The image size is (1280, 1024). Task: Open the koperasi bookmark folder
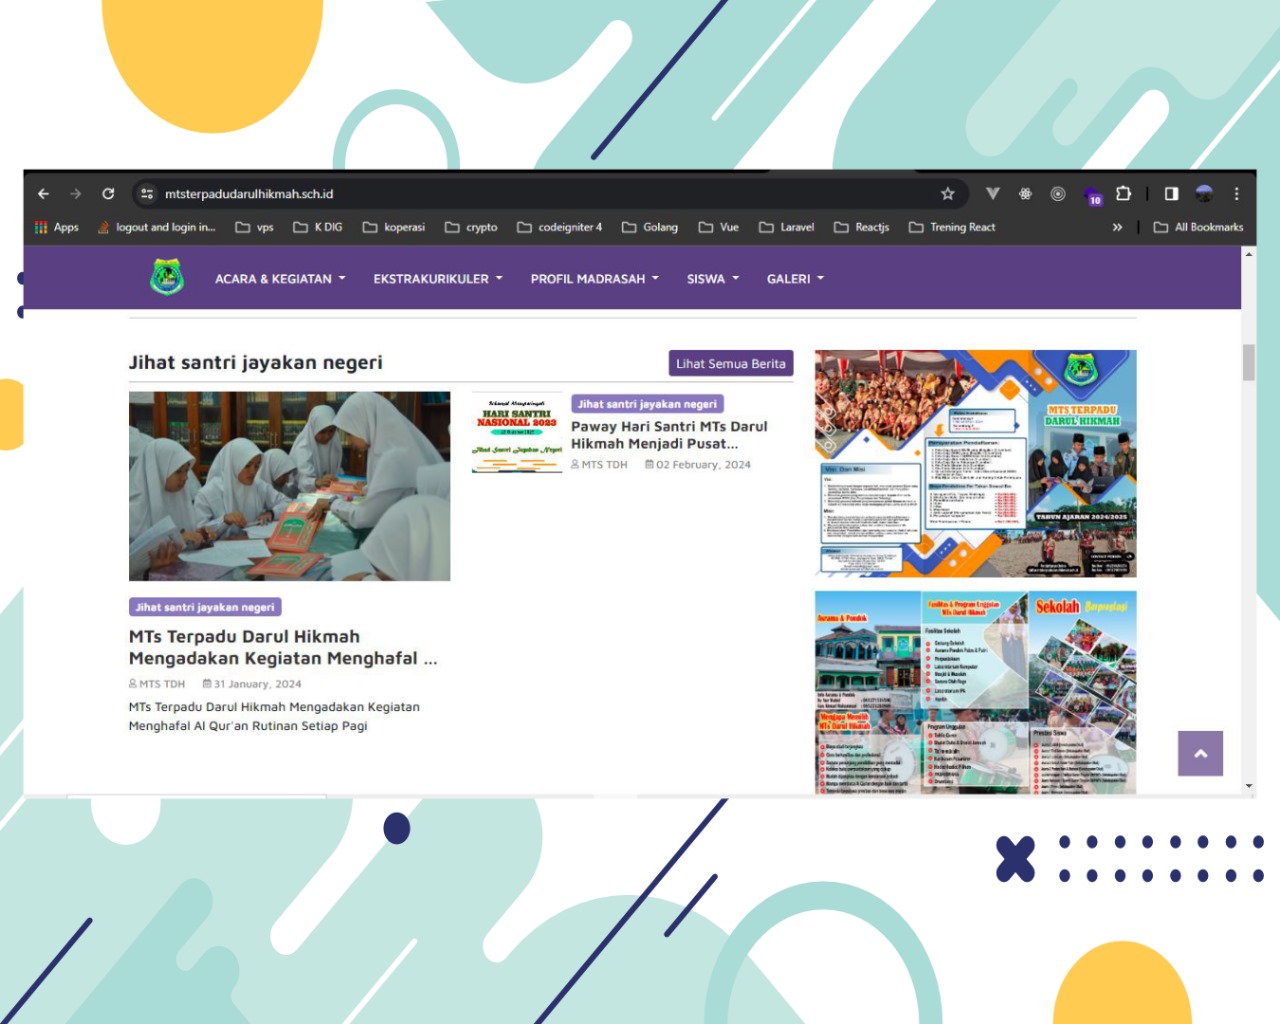point(394,227)
